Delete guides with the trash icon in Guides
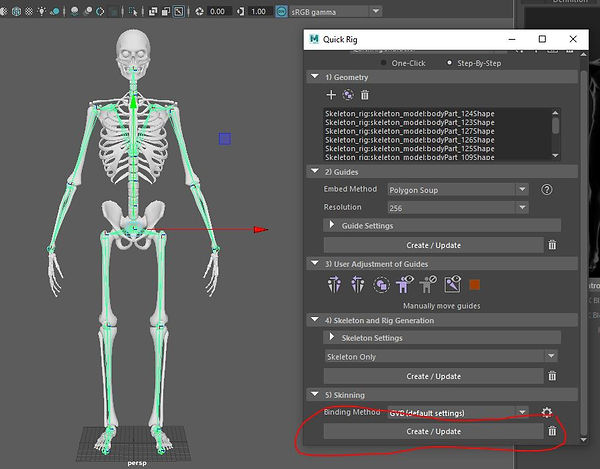600x469 pixels. 552,245
